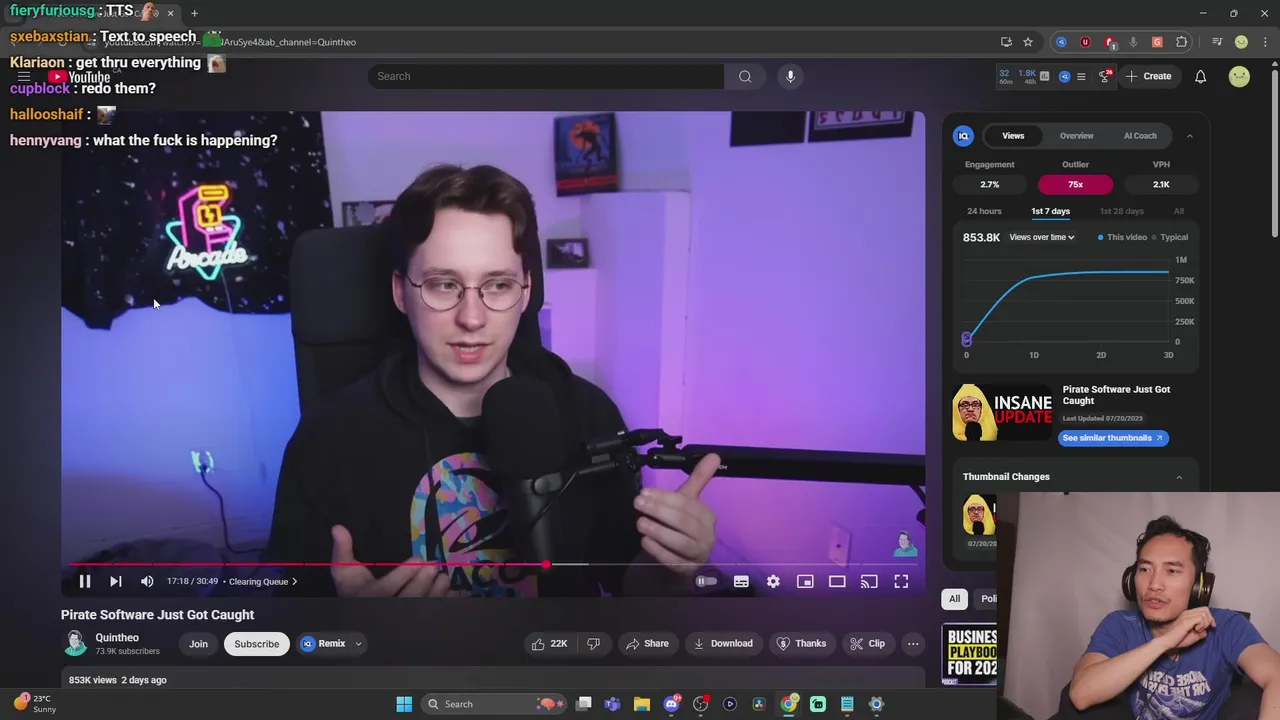Switch to the AI Coach tab

click(x=1140, y=136)
